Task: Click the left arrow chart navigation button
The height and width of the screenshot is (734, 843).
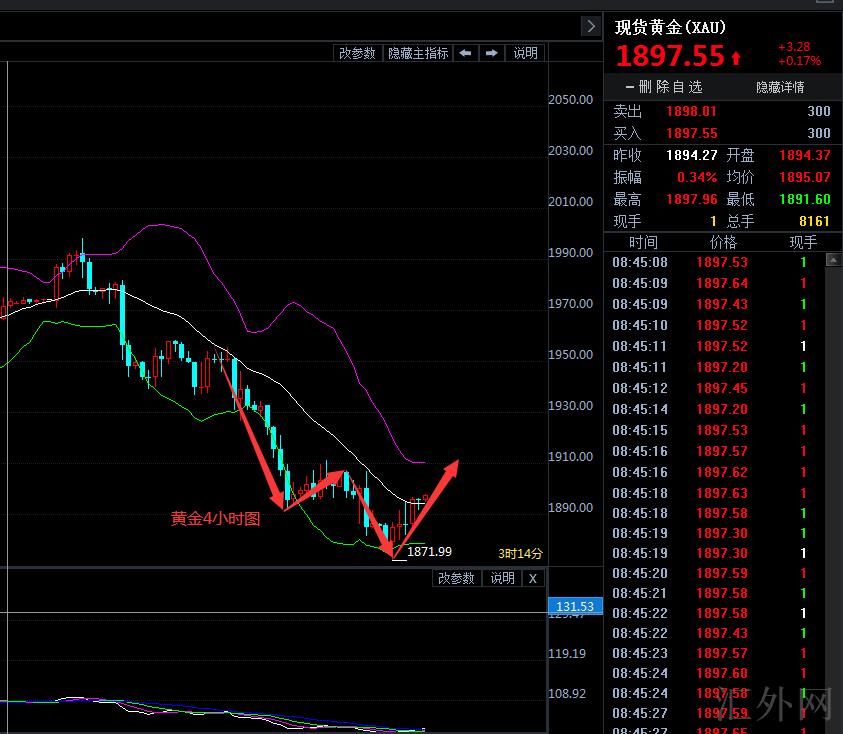Action: 465,53
